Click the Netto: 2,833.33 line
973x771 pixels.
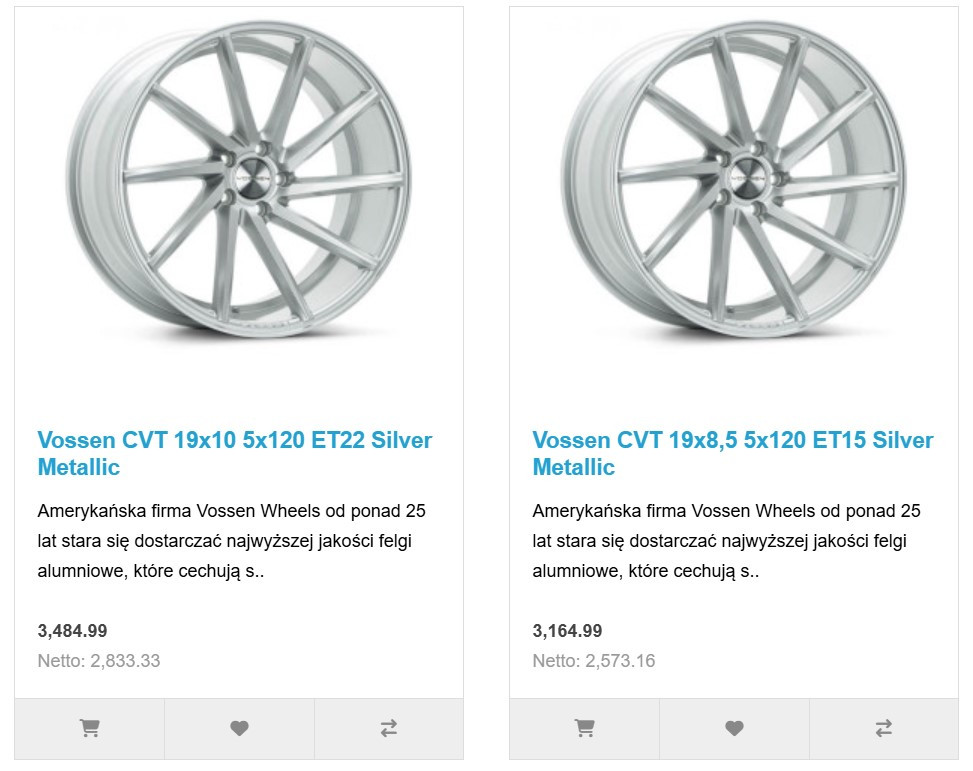click(x=99, y=661)
